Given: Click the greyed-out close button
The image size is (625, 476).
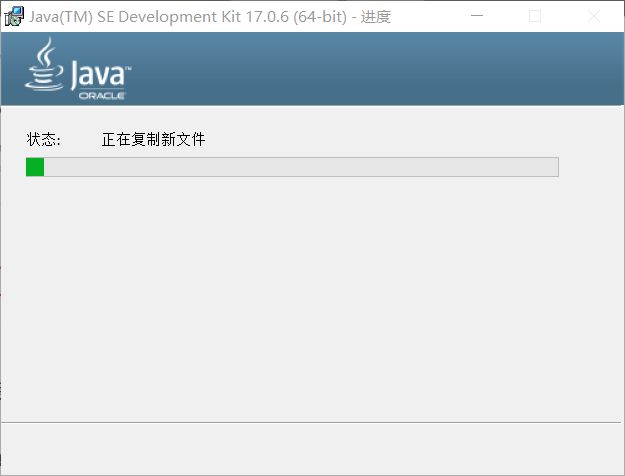Looking at the screenshot, I should point(594,16).
